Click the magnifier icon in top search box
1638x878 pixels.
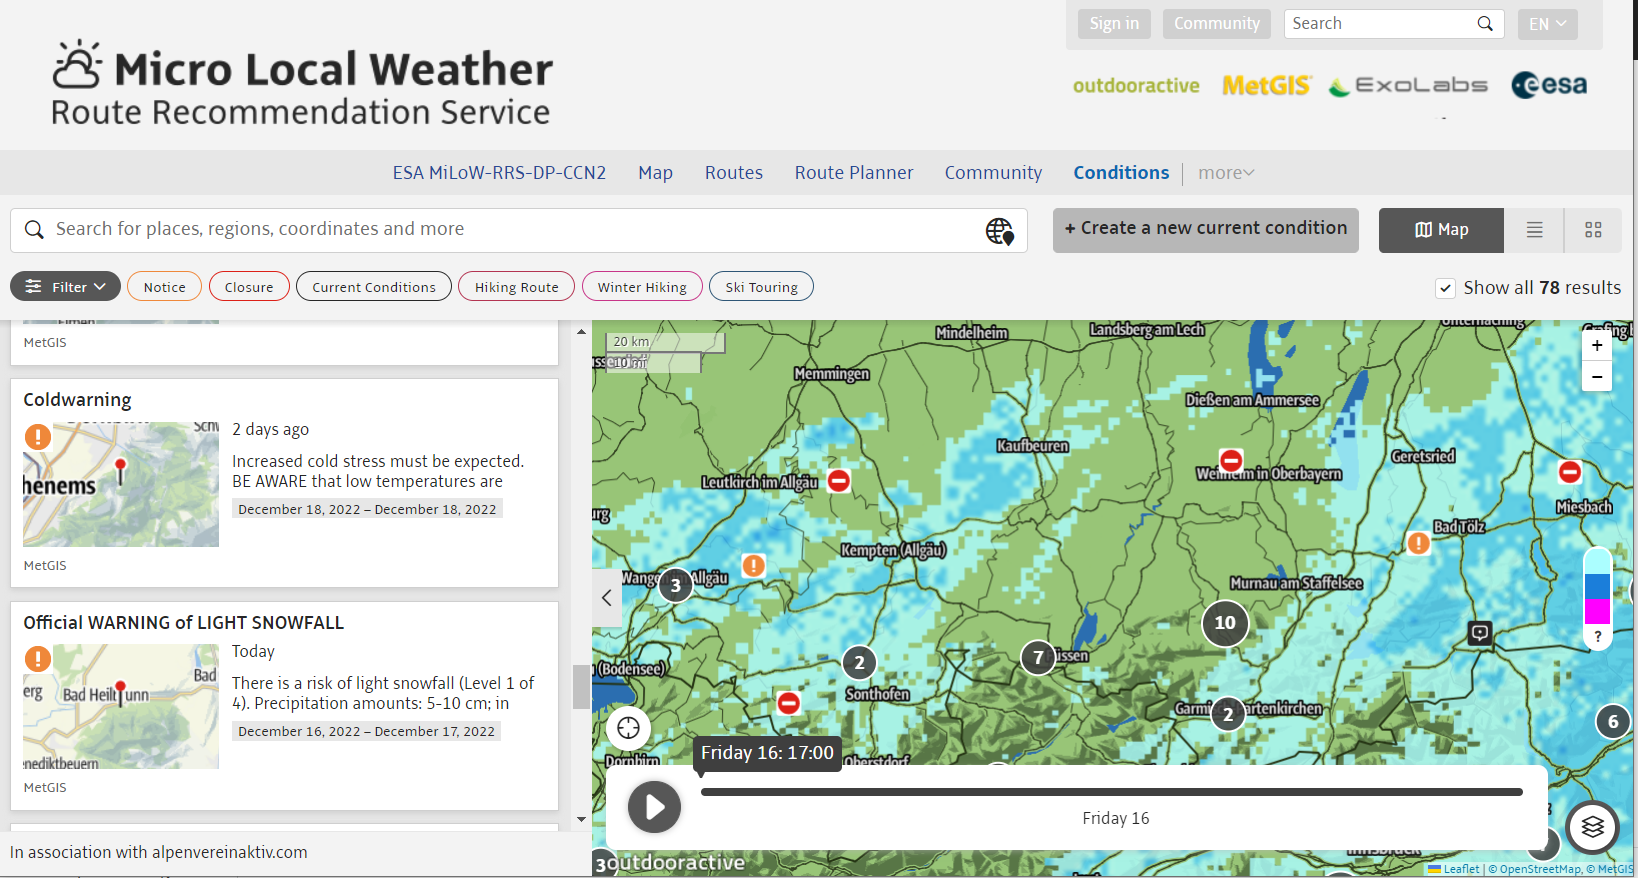point(1485,24)
